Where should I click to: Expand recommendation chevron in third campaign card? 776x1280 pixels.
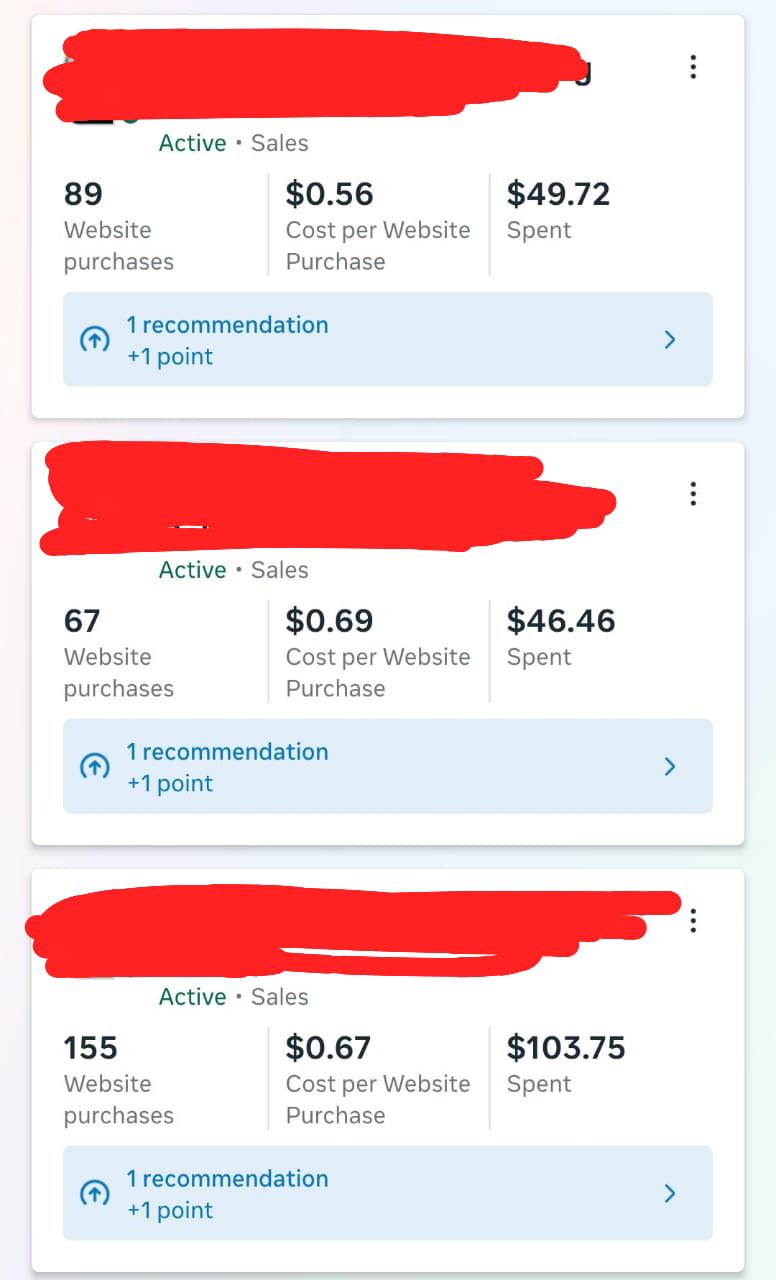[670, 1194]
